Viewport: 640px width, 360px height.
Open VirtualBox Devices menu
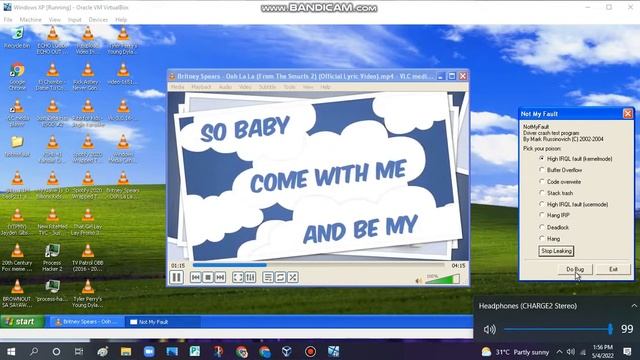98,20
